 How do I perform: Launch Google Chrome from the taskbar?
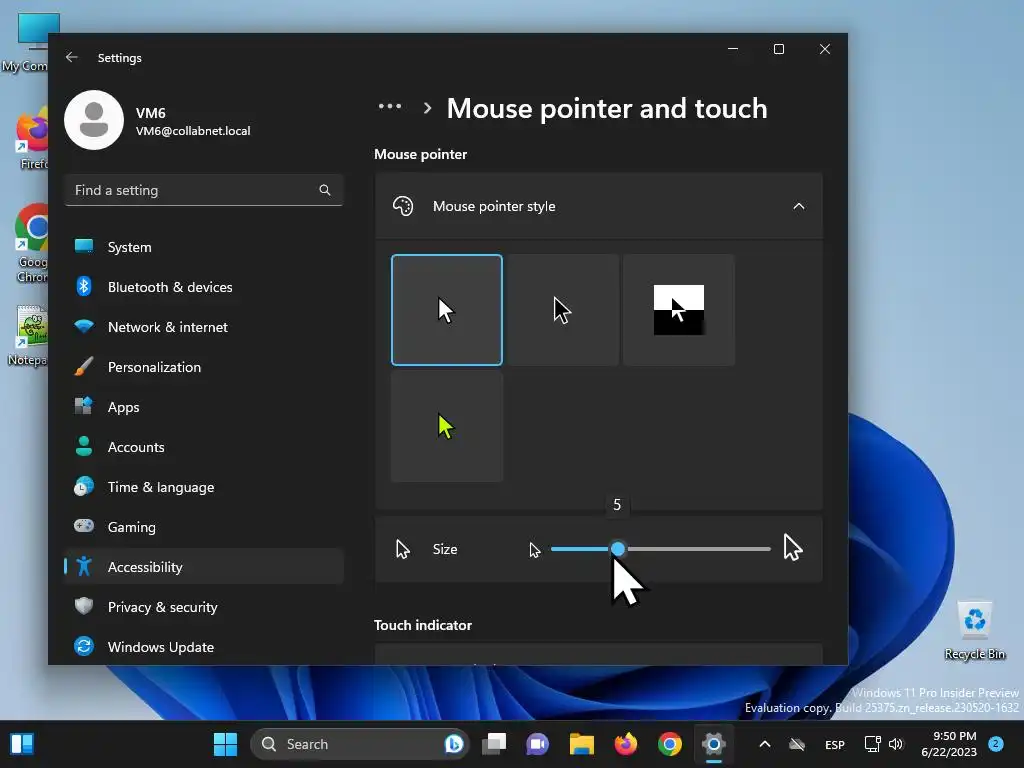[x=670, y=744]
